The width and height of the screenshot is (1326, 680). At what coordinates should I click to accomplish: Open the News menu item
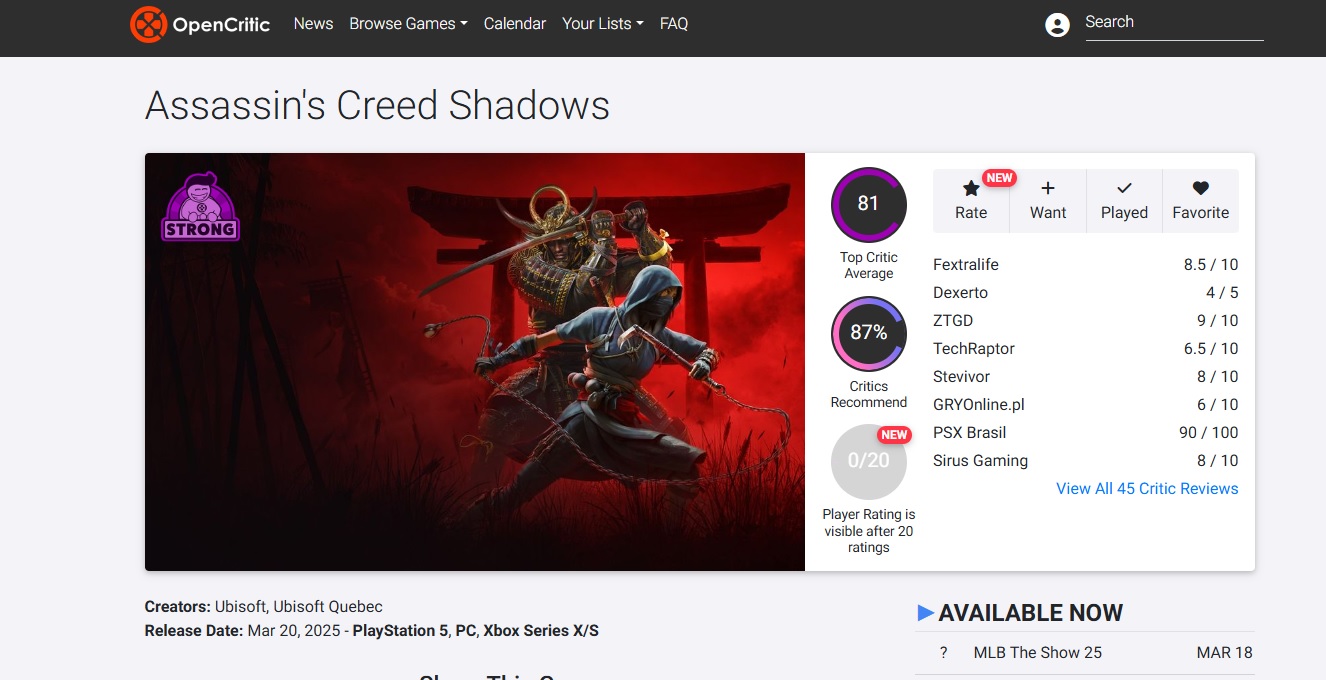click(313, 24)
